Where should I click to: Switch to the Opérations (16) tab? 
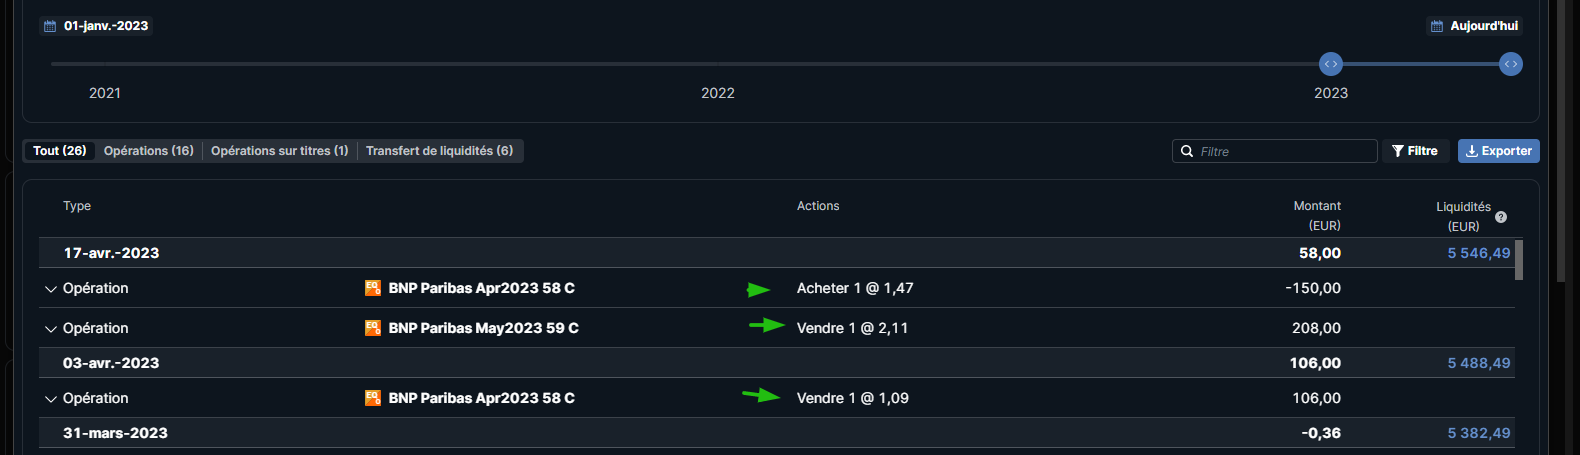149,151
